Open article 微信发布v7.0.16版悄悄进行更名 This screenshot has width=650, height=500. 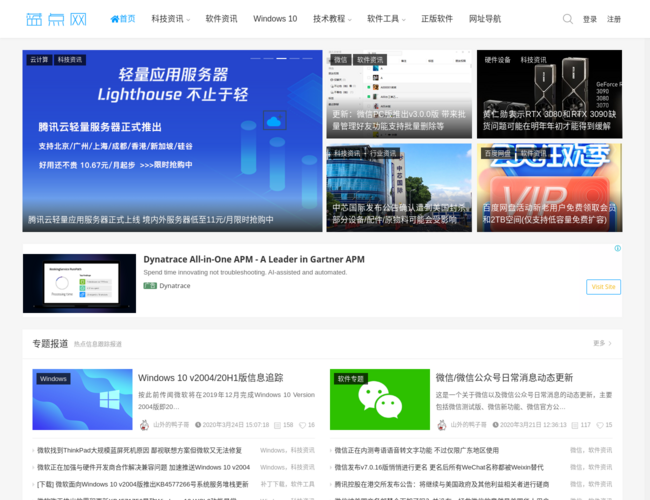pos(439,467)
